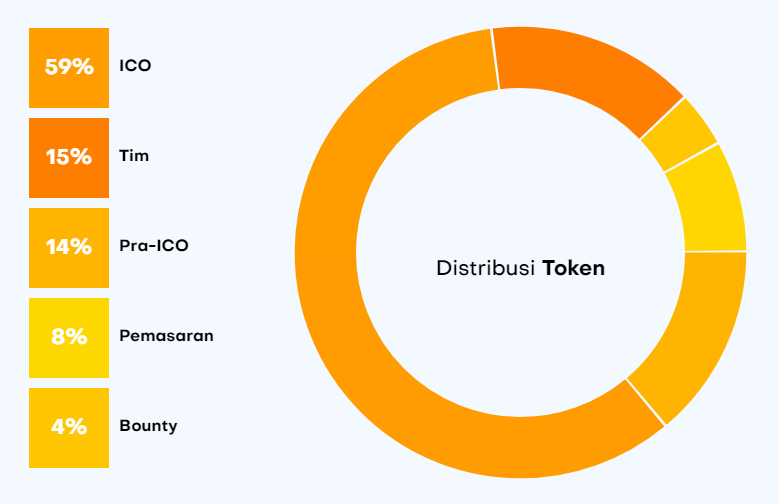Image resolution: width=779 pixels, height=504 pixels.
Task: Click the Distribusi Token center title
Action: pos(521,268)
